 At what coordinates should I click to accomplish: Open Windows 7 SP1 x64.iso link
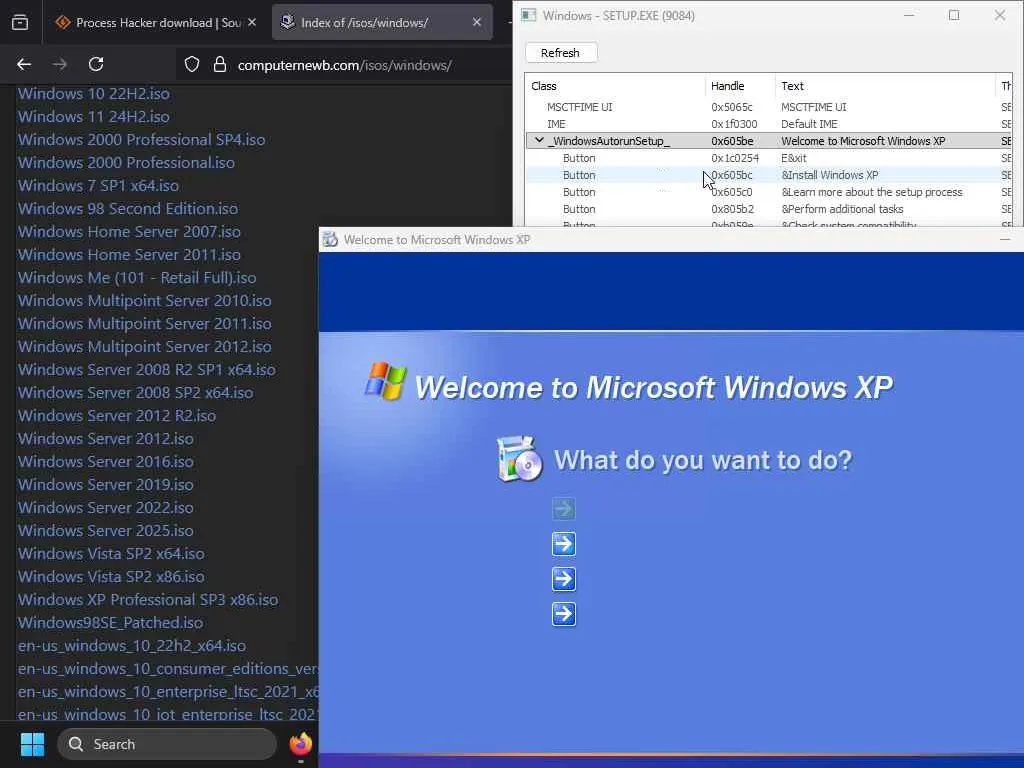[x=99, y=185]
